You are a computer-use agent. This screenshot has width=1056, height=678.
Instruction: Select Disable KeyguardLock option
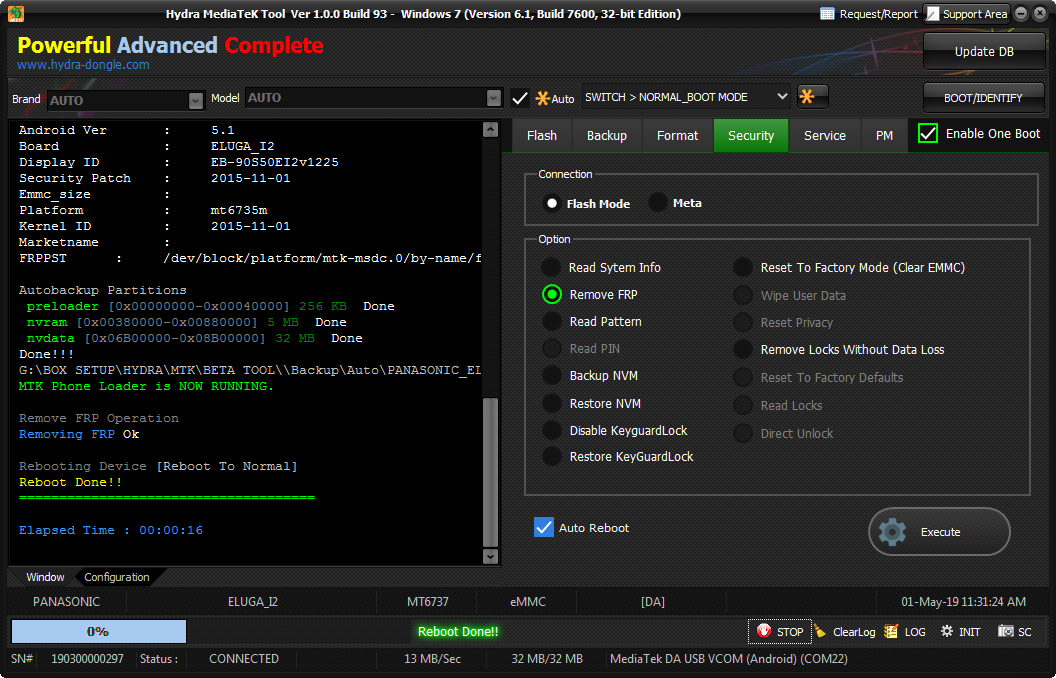552,430
